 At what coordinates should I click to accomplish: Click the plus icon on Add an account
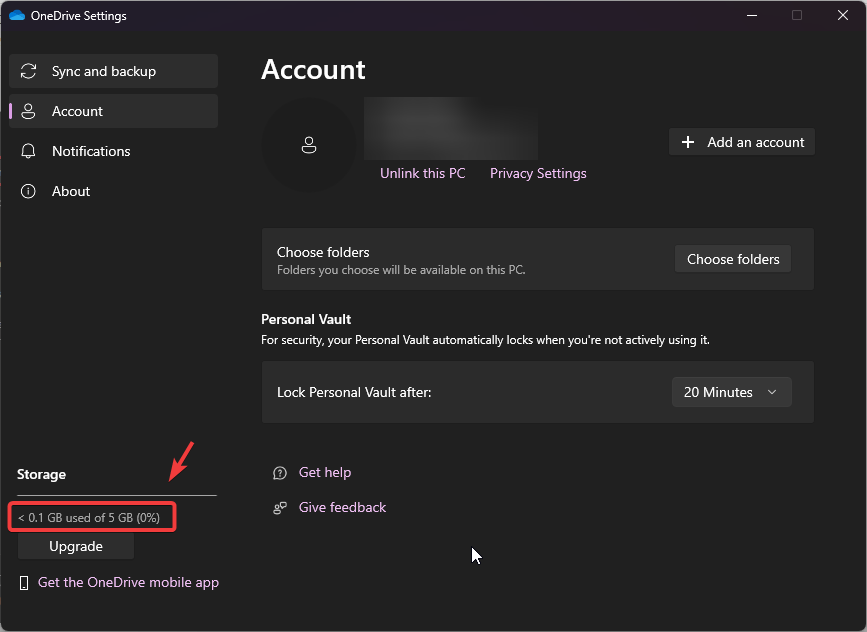click(x=688, y=142)
